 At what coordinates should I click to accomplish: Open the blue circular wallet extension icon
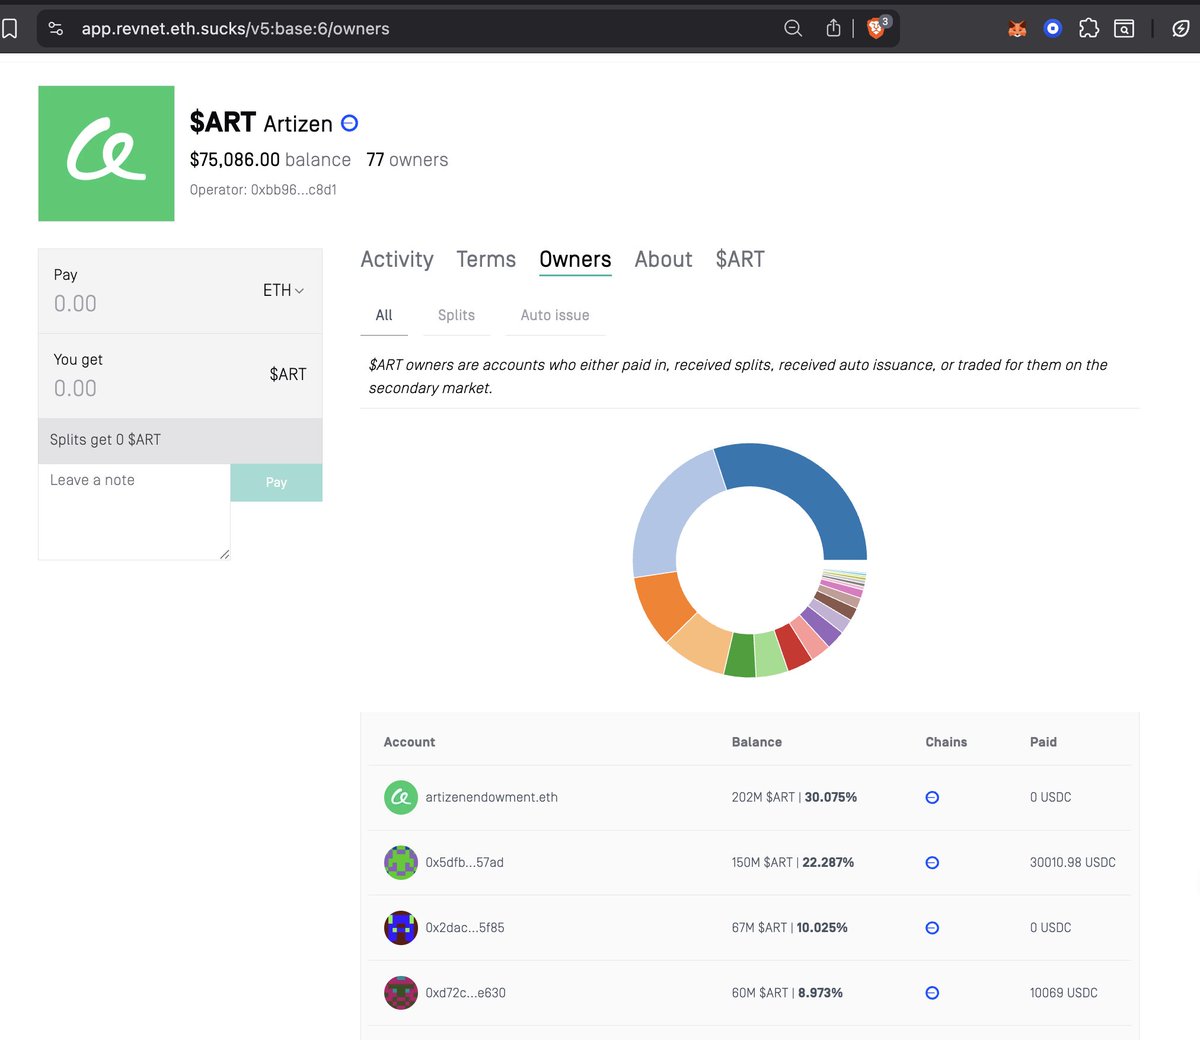point(1052,29)
